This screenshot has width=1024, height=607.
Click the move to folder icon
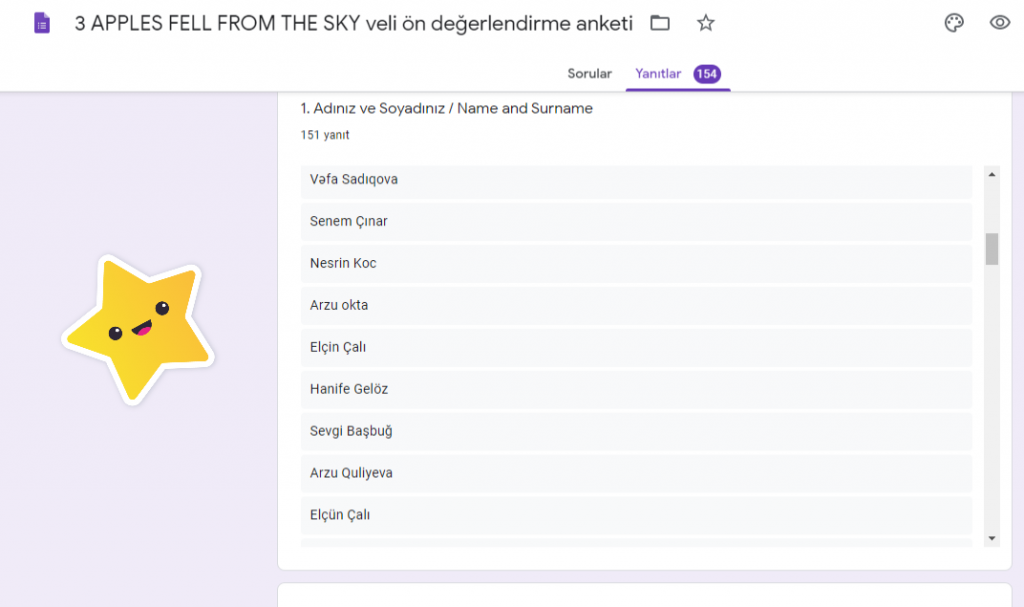click(660, 23)
